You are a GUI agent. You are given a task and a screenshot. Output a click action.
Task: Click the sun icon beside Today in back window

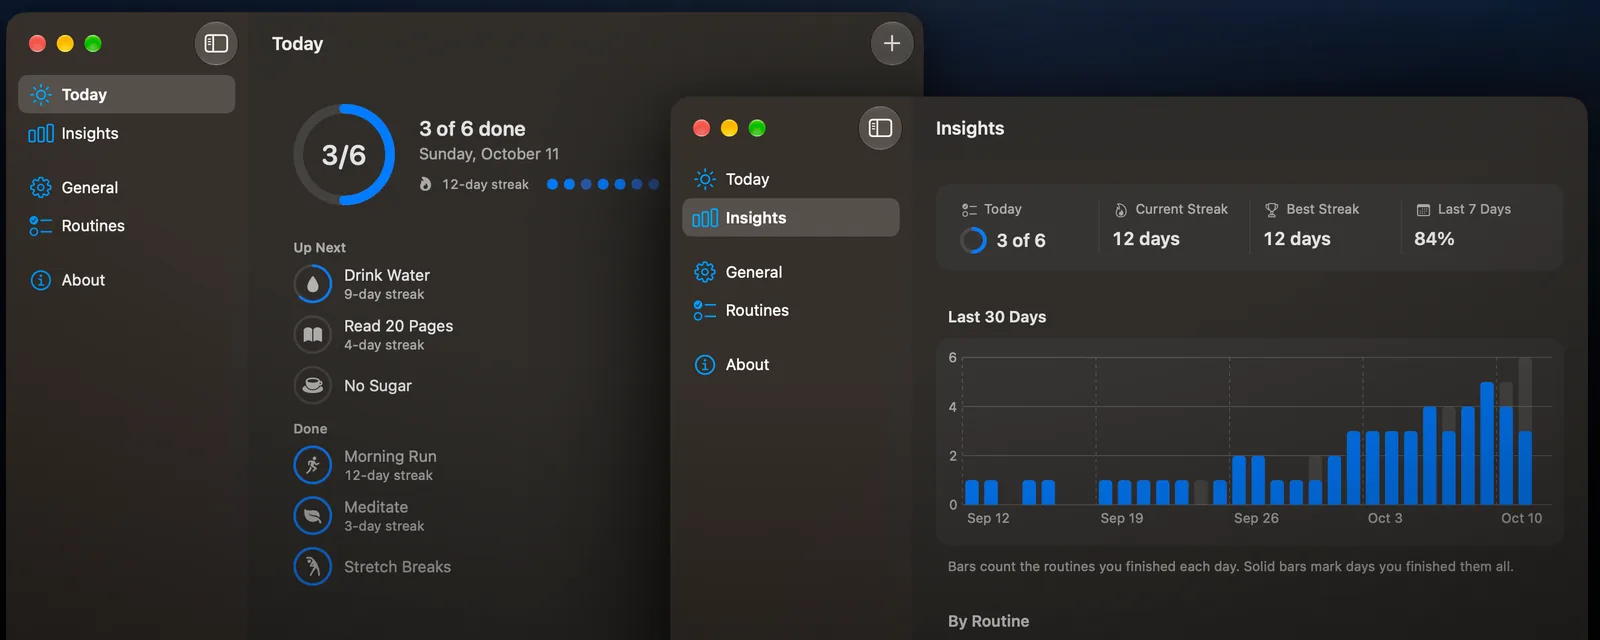(41, 94)
